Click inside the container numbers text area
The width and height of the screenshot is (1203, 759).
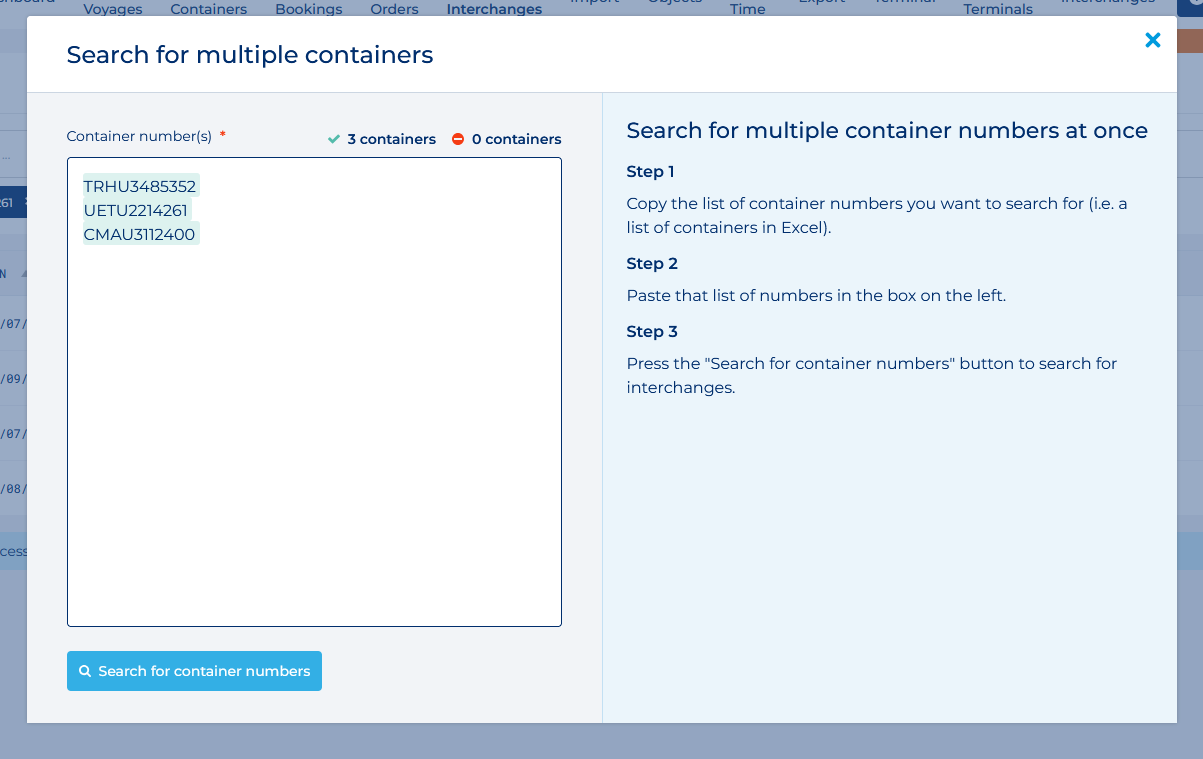click(314, 392)
